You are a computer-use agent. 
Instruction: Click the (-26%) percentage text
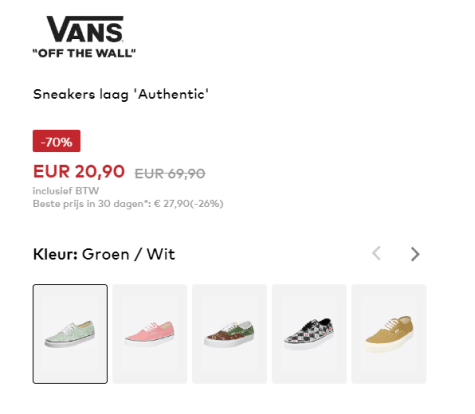tap(207, 204)
